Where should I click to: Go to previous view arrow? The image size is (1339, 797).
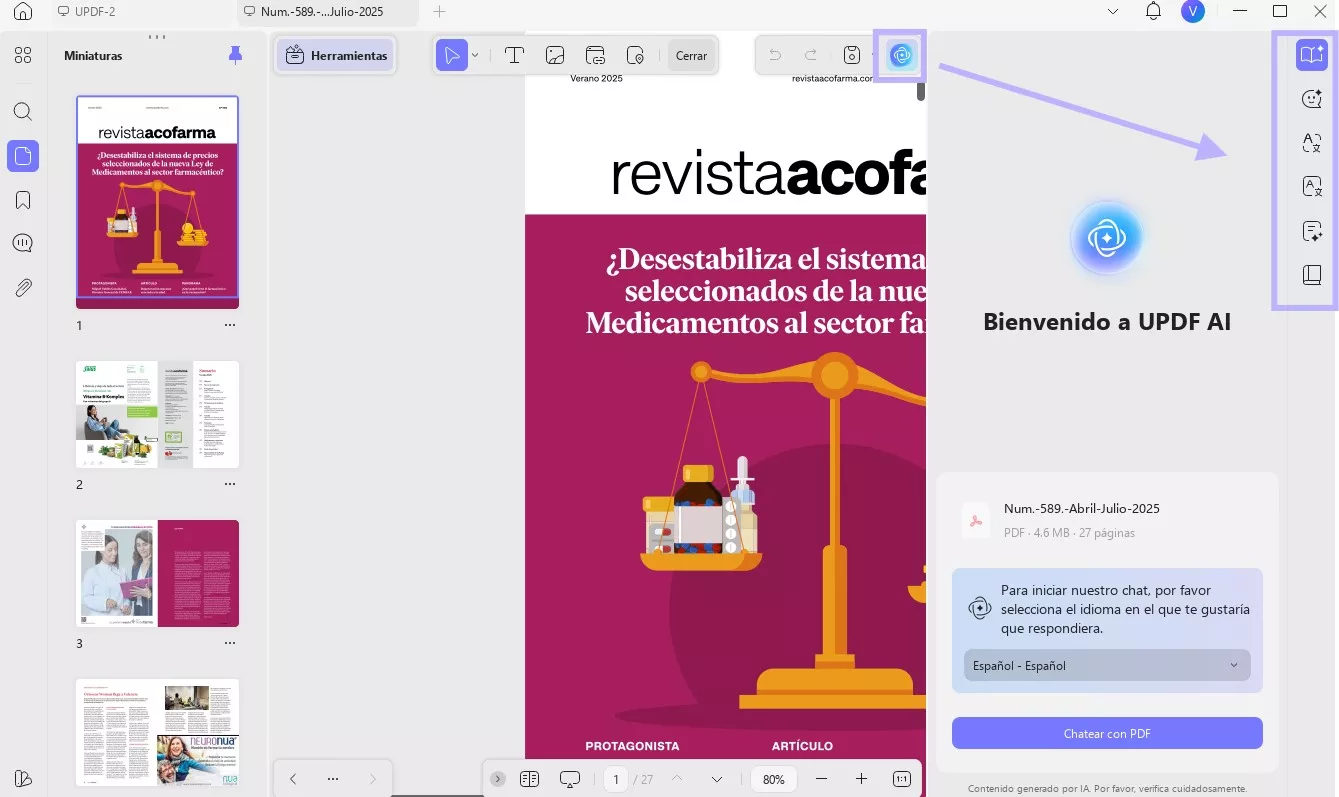click(x=293, y=778)
